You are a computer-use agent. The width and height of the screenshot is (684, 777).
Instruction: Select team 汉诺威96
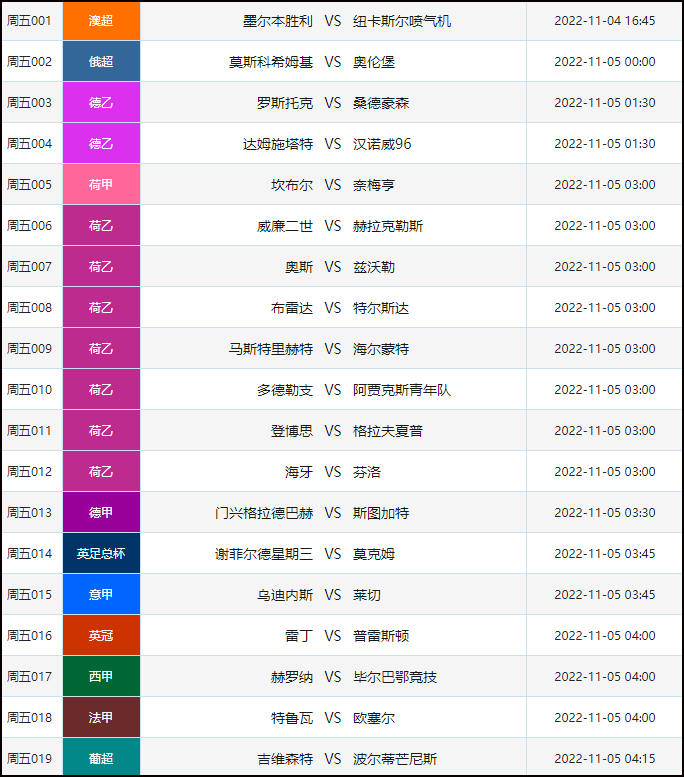click(x=382, y=144)
